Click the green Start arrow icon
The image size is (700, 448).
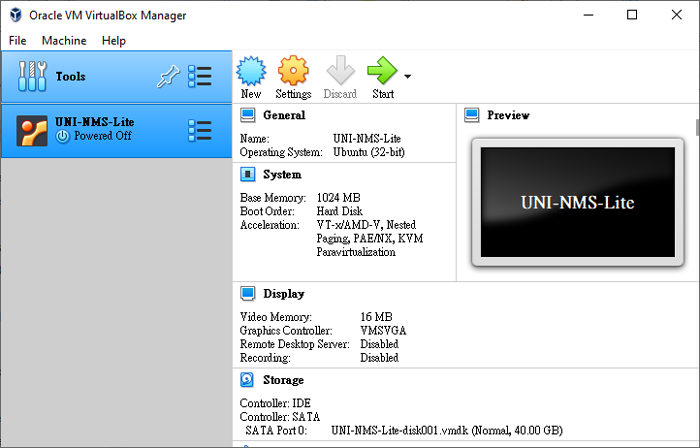click(382, 71)
